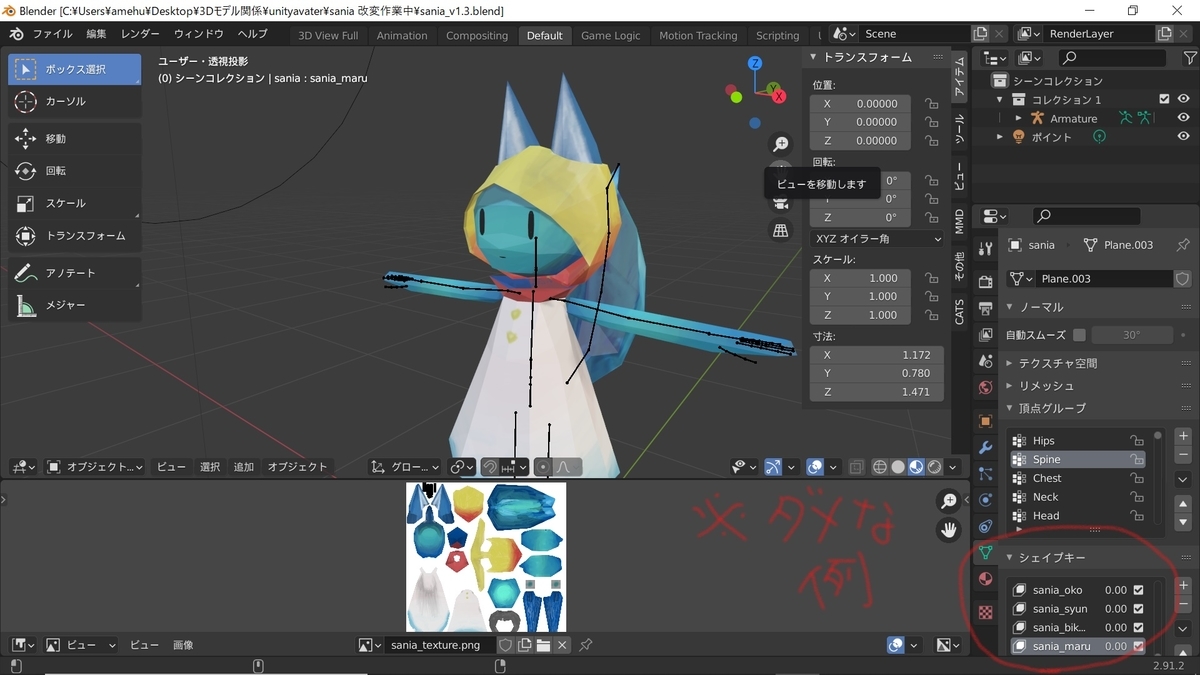This screenshot has width=1200, height=675.
Task: Toggle the Auto Smooth (自動スムーズ) checkbox
Action: (x=1079, y=335)
